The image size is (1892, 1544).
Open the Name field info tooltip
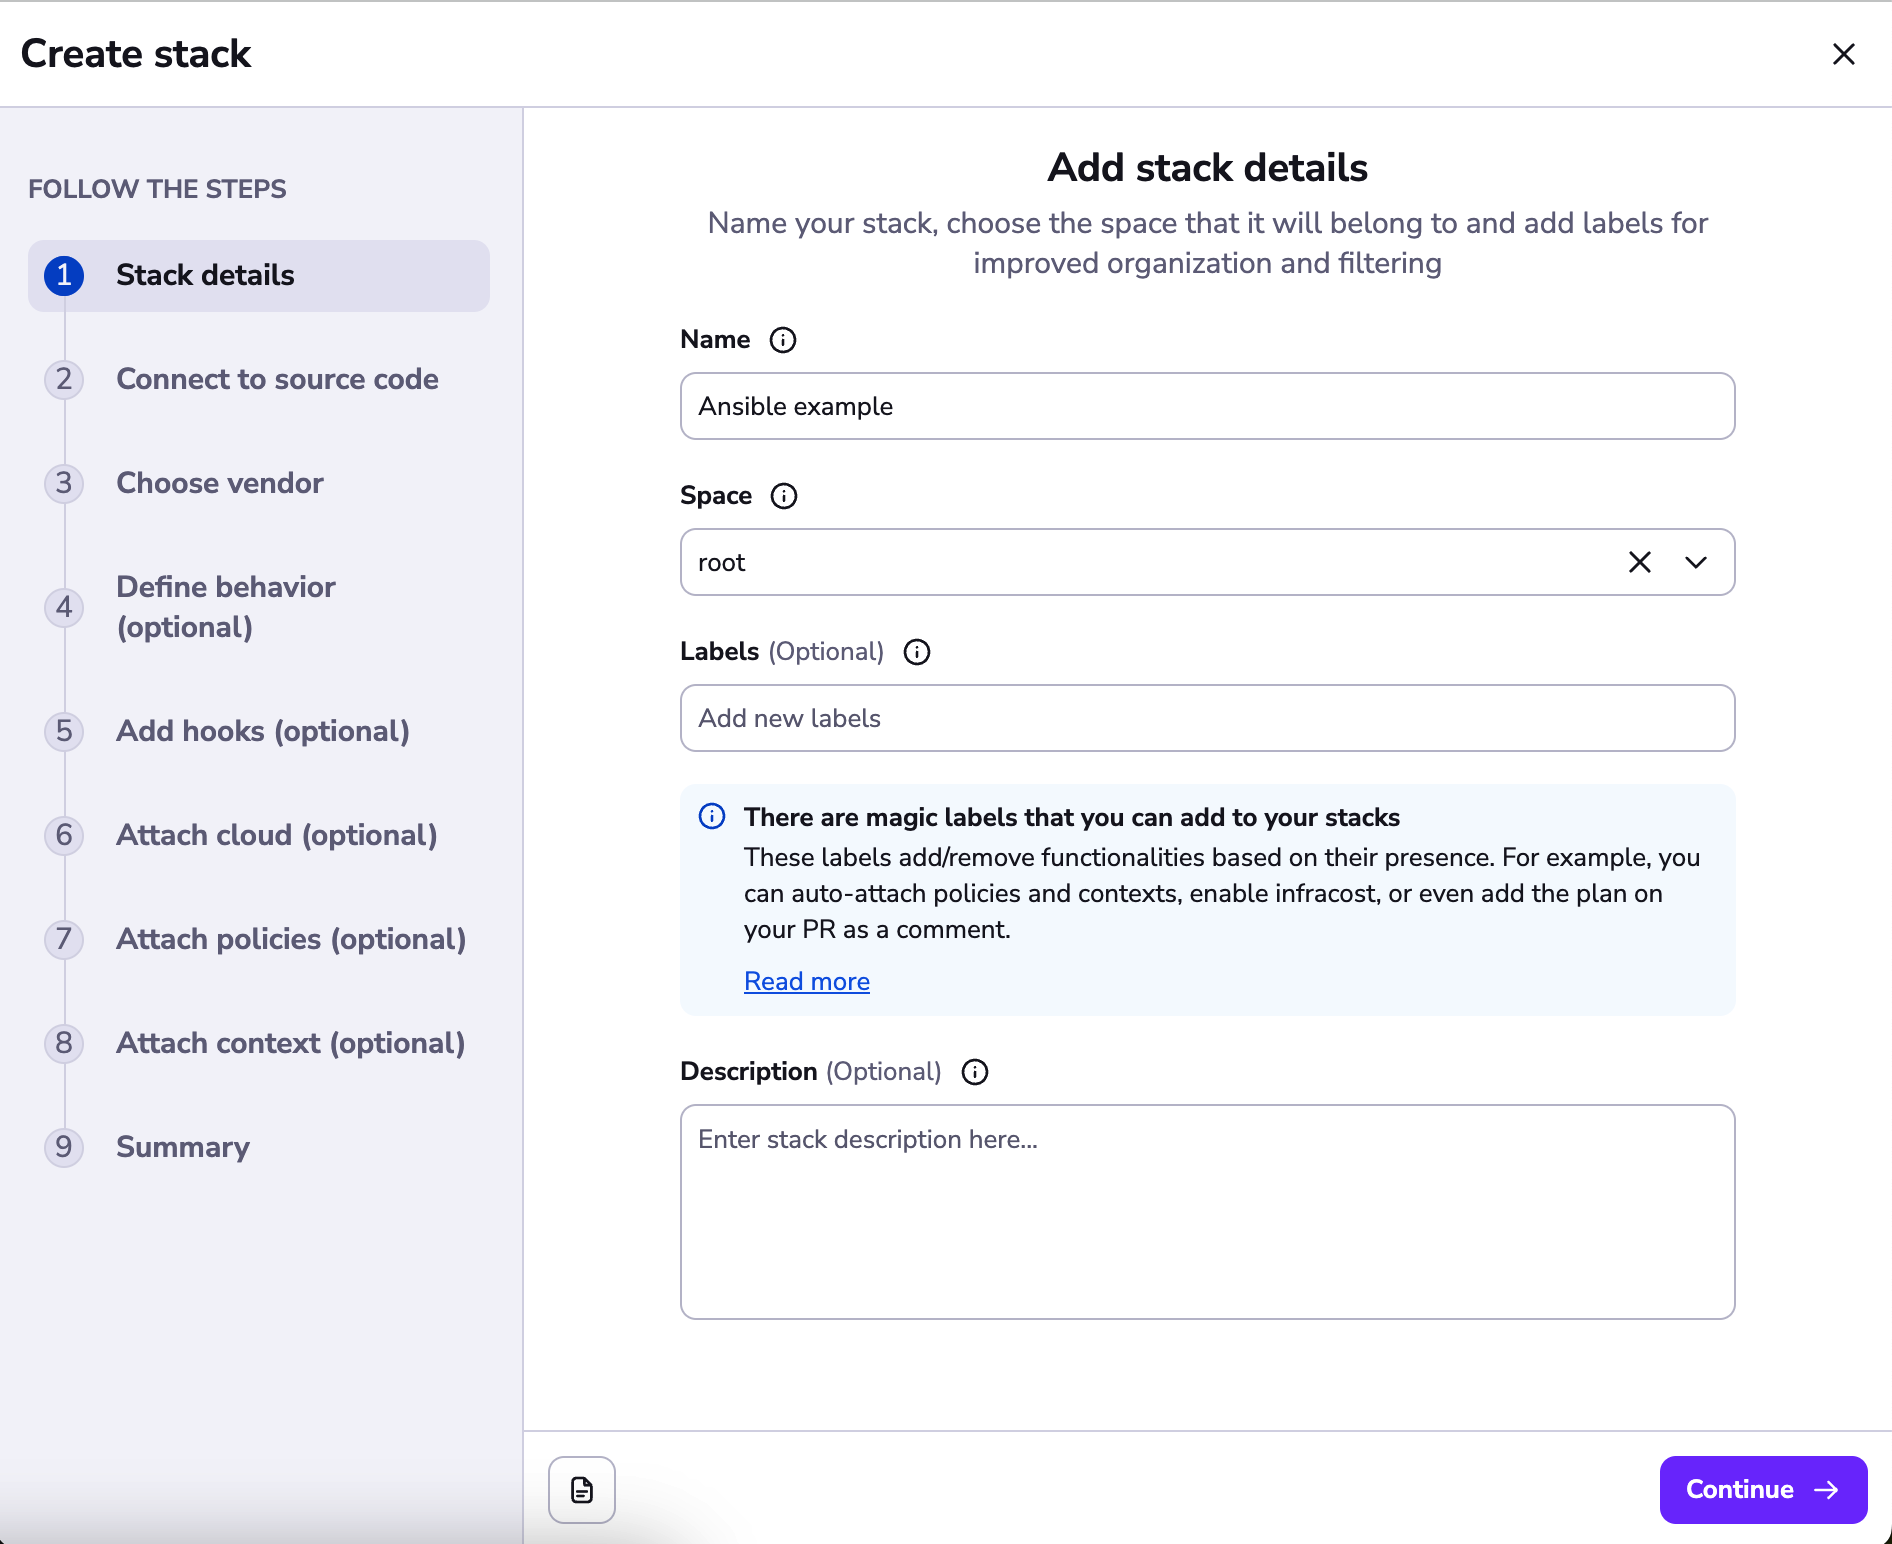(782, 340)
